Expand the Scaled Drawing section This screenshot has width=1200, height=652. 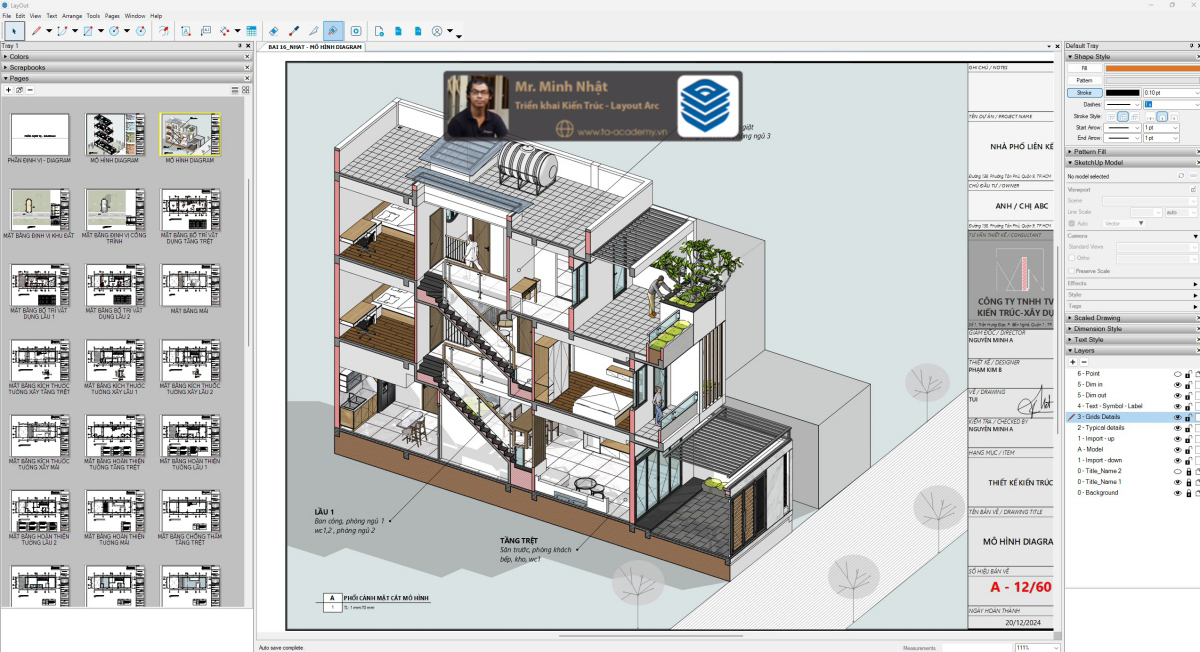click(1130, 318)
